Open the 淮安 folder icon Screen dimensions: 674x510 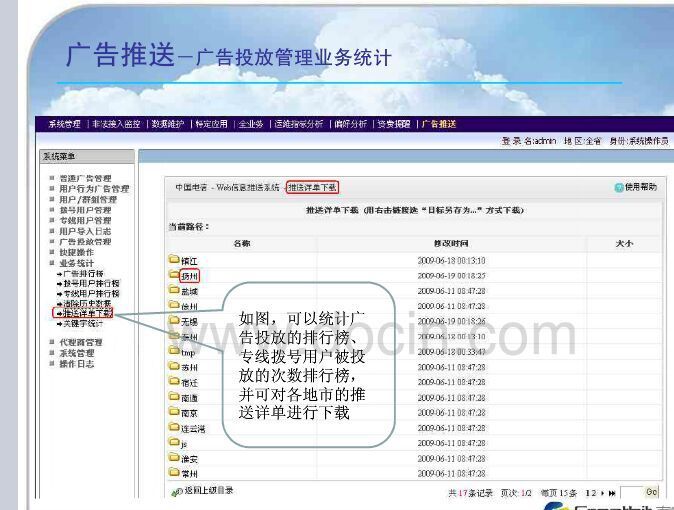click(x=174, y=459)
